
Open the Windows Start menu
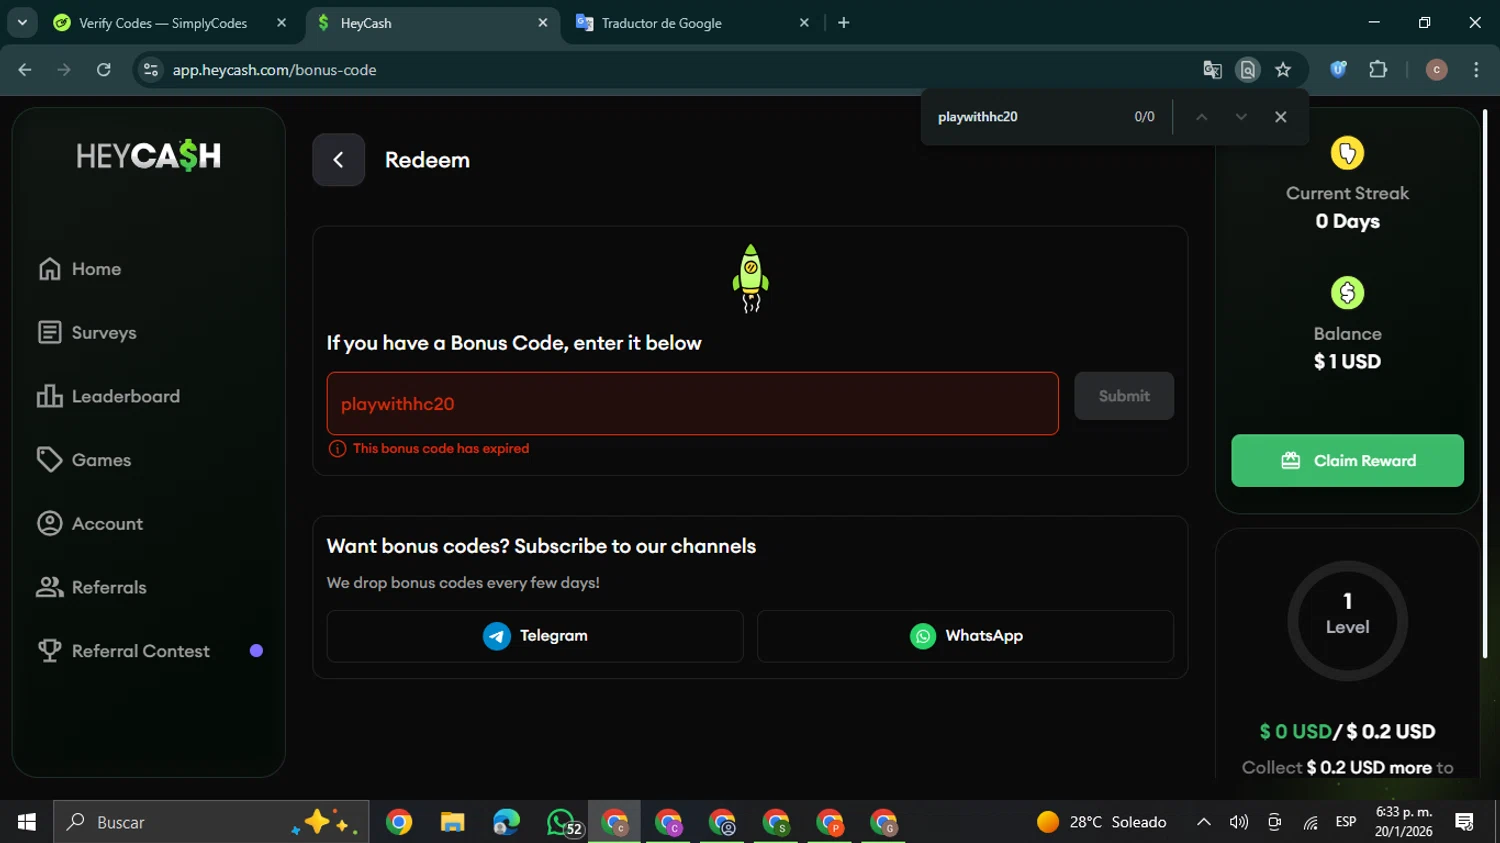(x=26, y=822)
